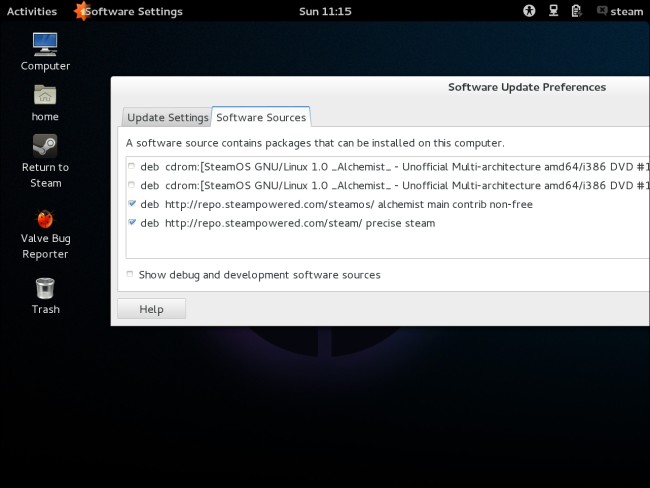The height and width of the screenshot is (488, 650).
Task: Click the Help button
Action: (x=151, y=309)
